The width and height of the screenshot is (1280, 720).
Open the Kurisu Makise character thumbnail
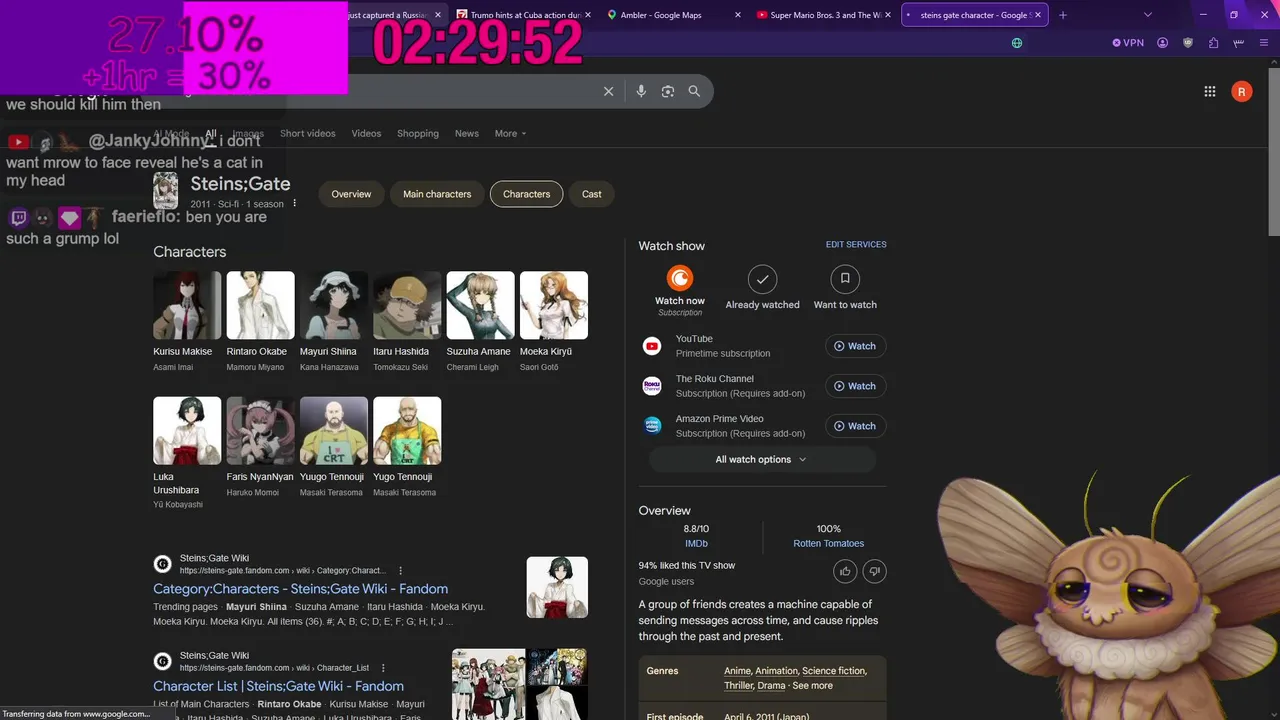click(187, 305)
